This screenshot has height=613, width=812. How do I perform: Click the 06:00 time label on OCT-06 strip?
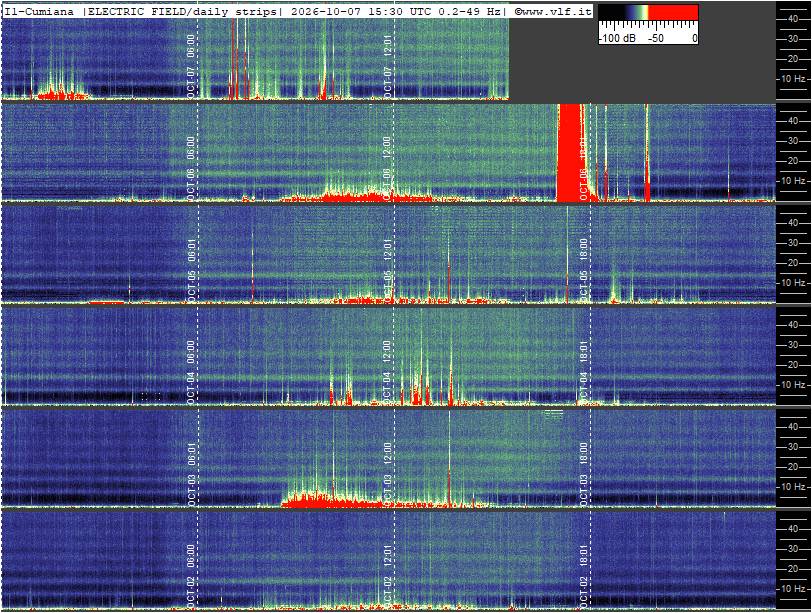tap(191, 147)
